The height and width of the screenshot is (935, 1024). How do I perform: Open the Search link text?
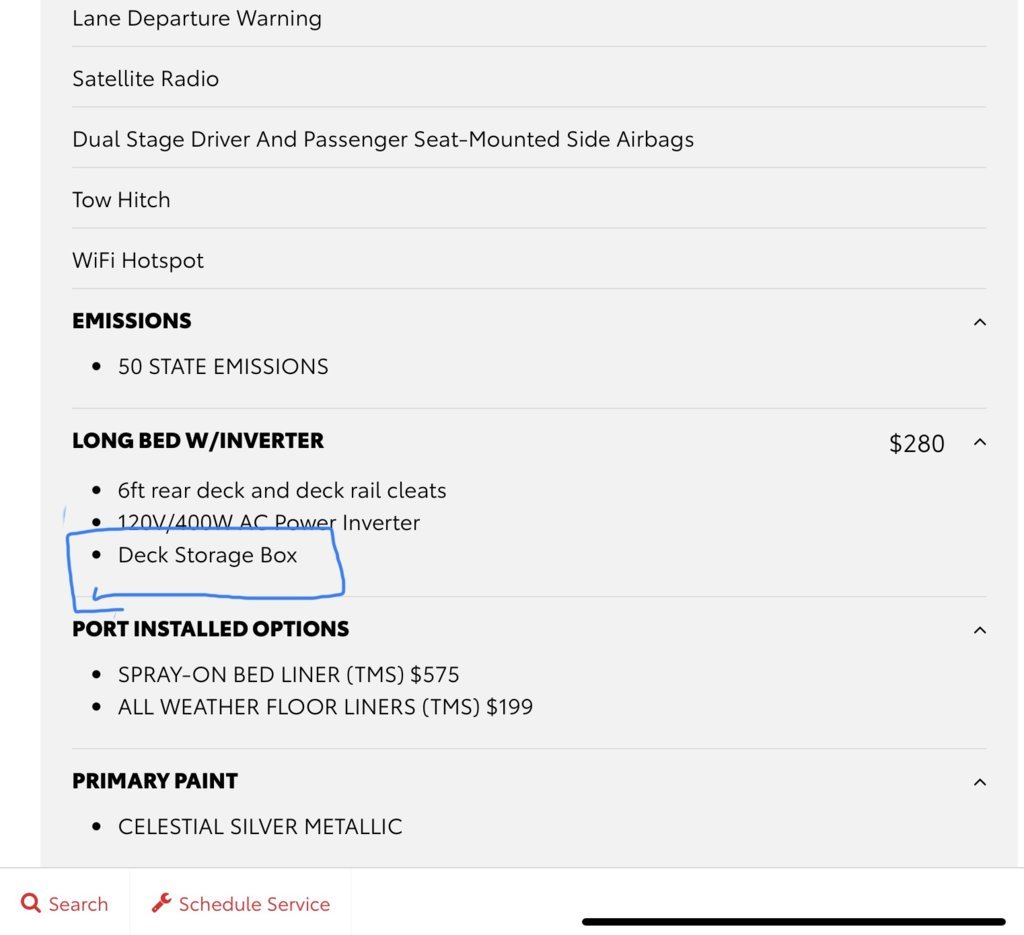pos(78,904)
